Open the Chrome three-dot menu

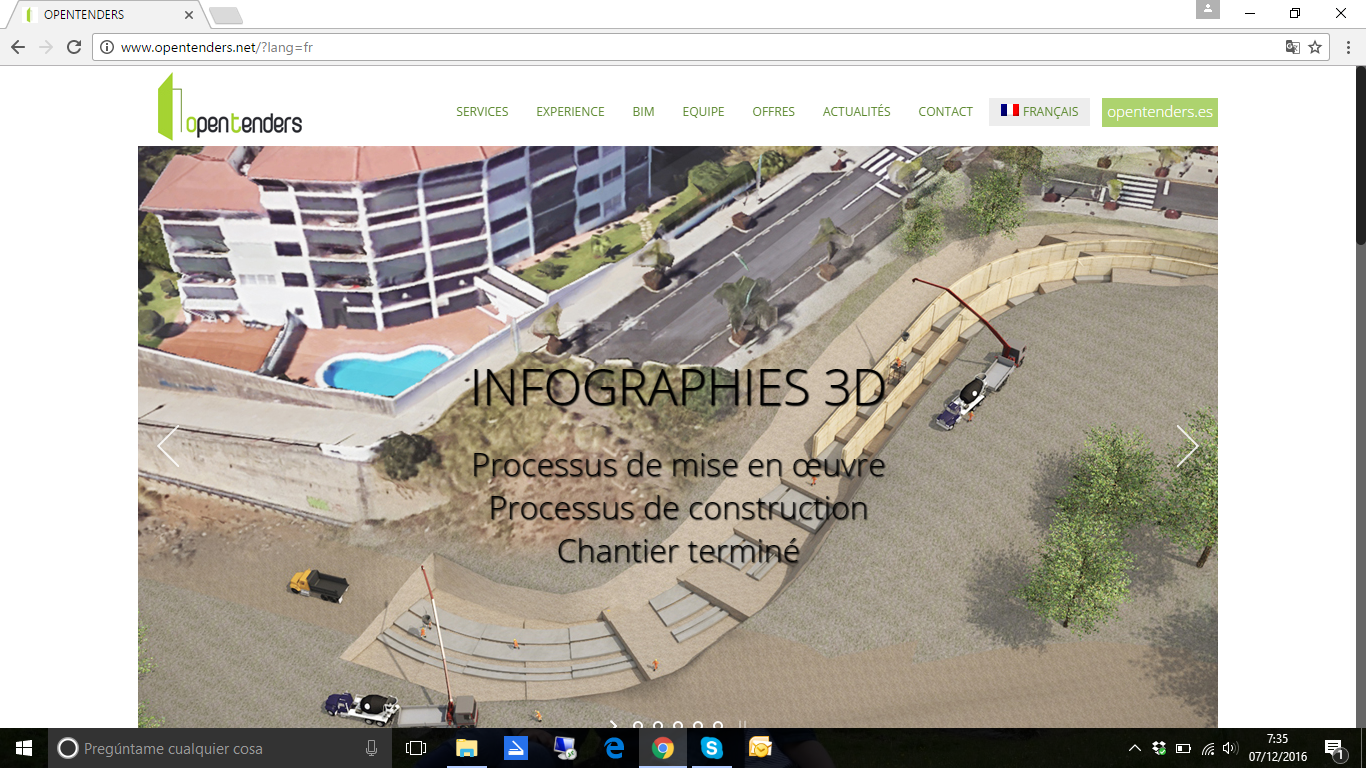pyautogui.click(x=1347, y=47)
